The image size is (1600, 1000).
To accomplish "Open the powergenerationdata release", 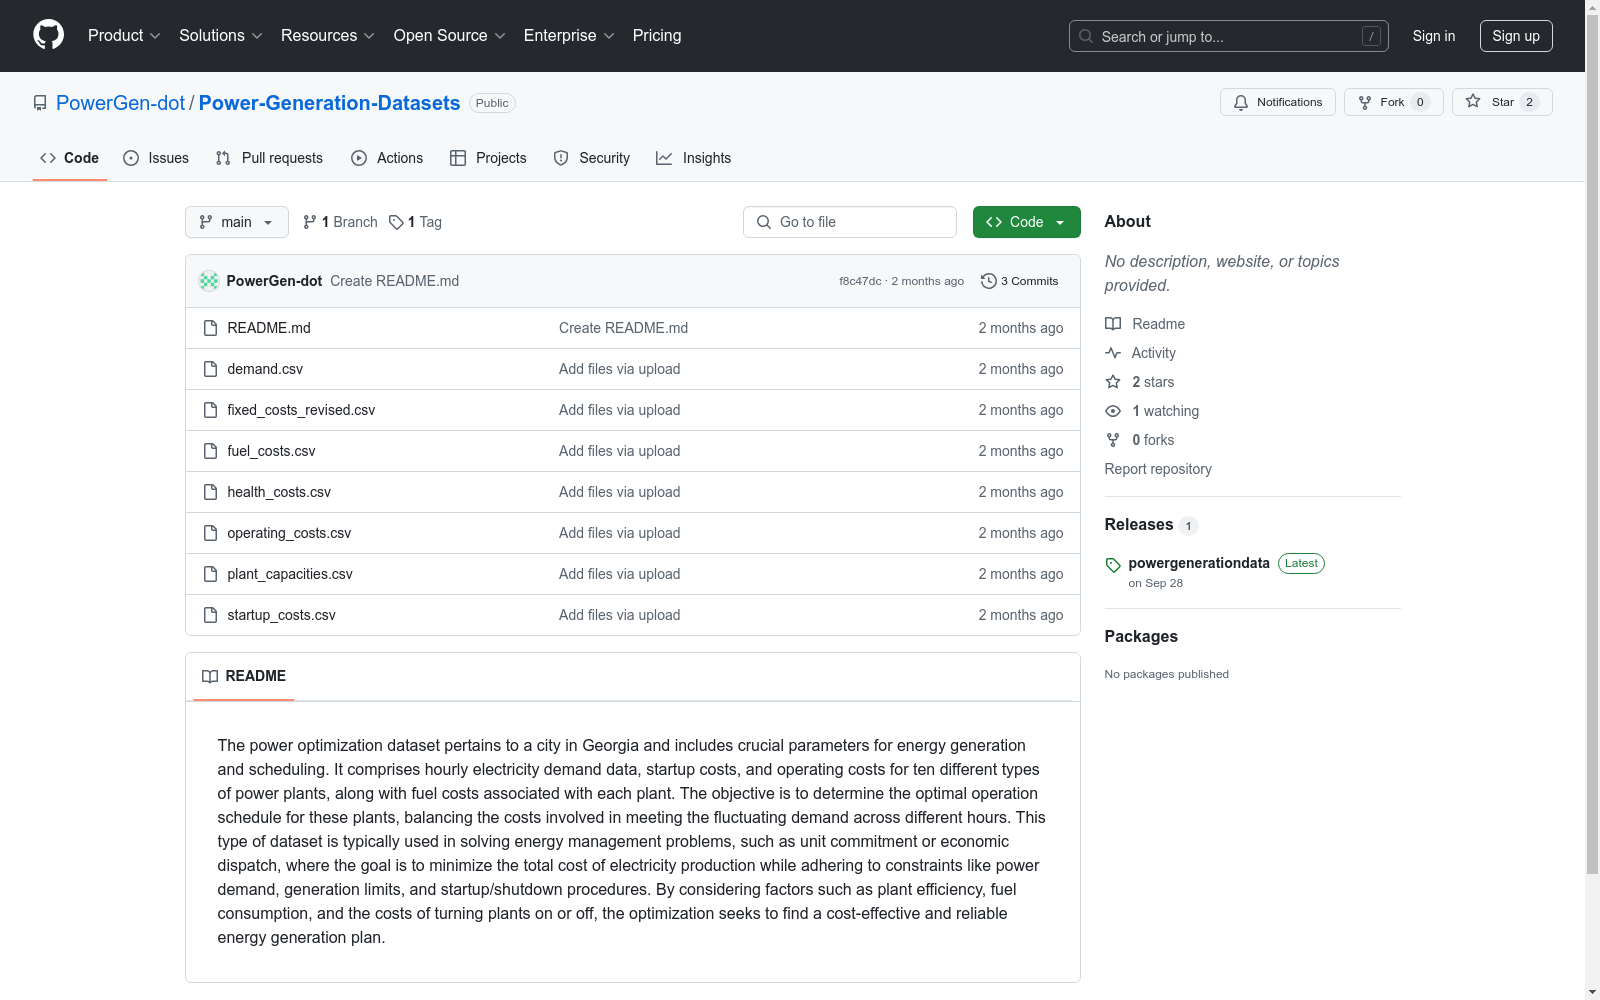I will pos(1199,563).
